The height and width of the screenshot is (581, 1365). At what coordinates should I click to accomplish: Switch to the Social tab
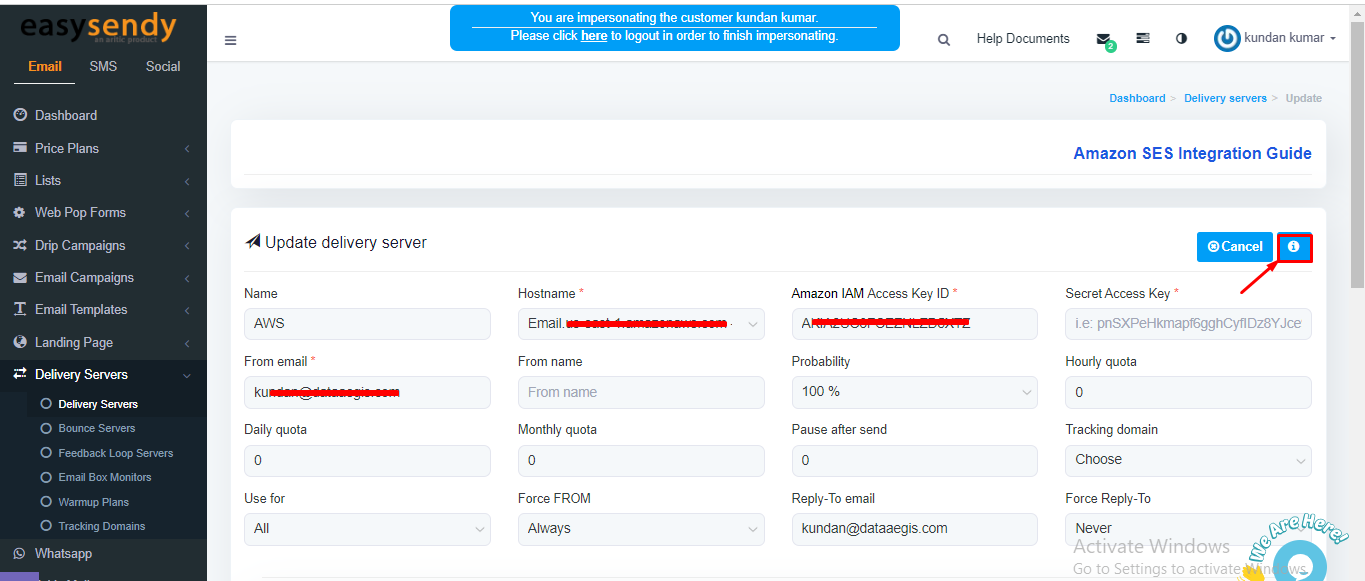pos(163,66)
